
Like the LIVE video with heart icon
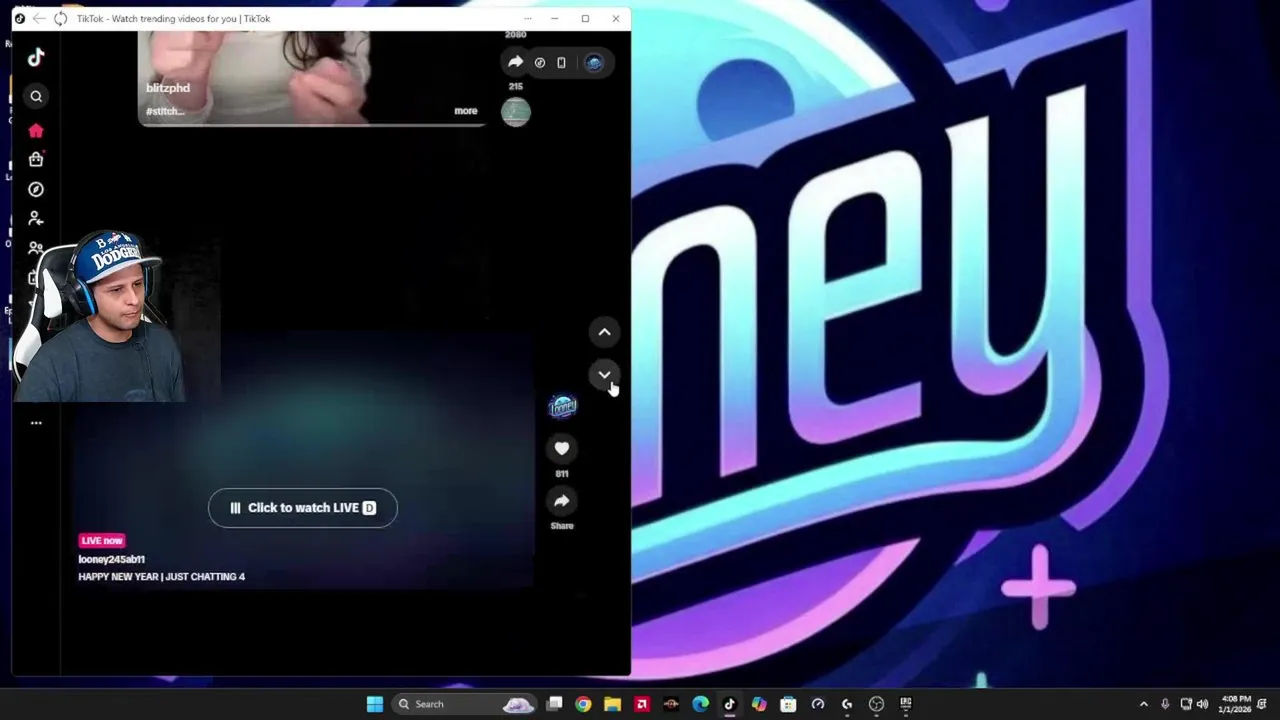tap(562, 449)
